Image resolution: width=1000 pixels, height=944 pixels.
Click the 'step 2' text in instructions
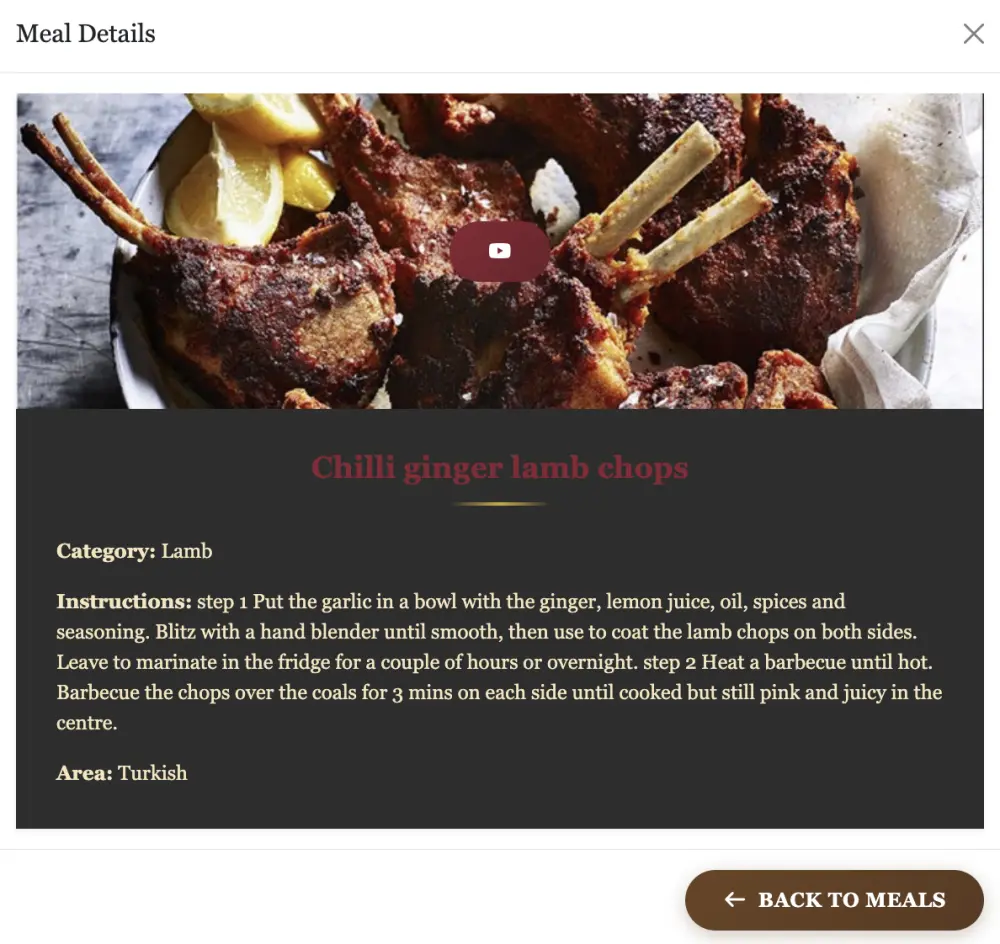(x=669, y=662)
